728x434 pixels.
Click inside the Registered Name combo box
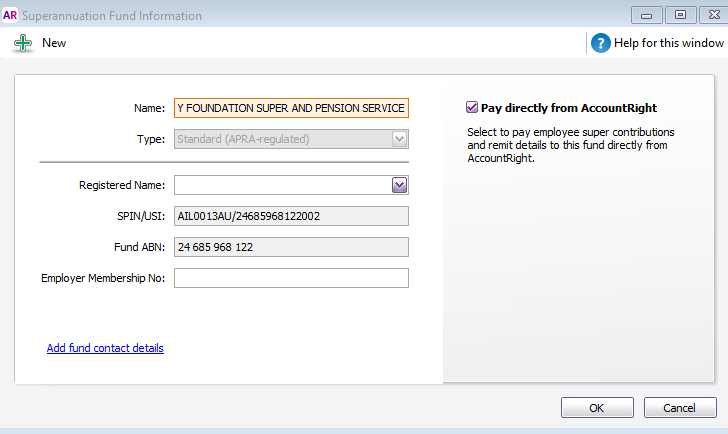pos(282,185)
